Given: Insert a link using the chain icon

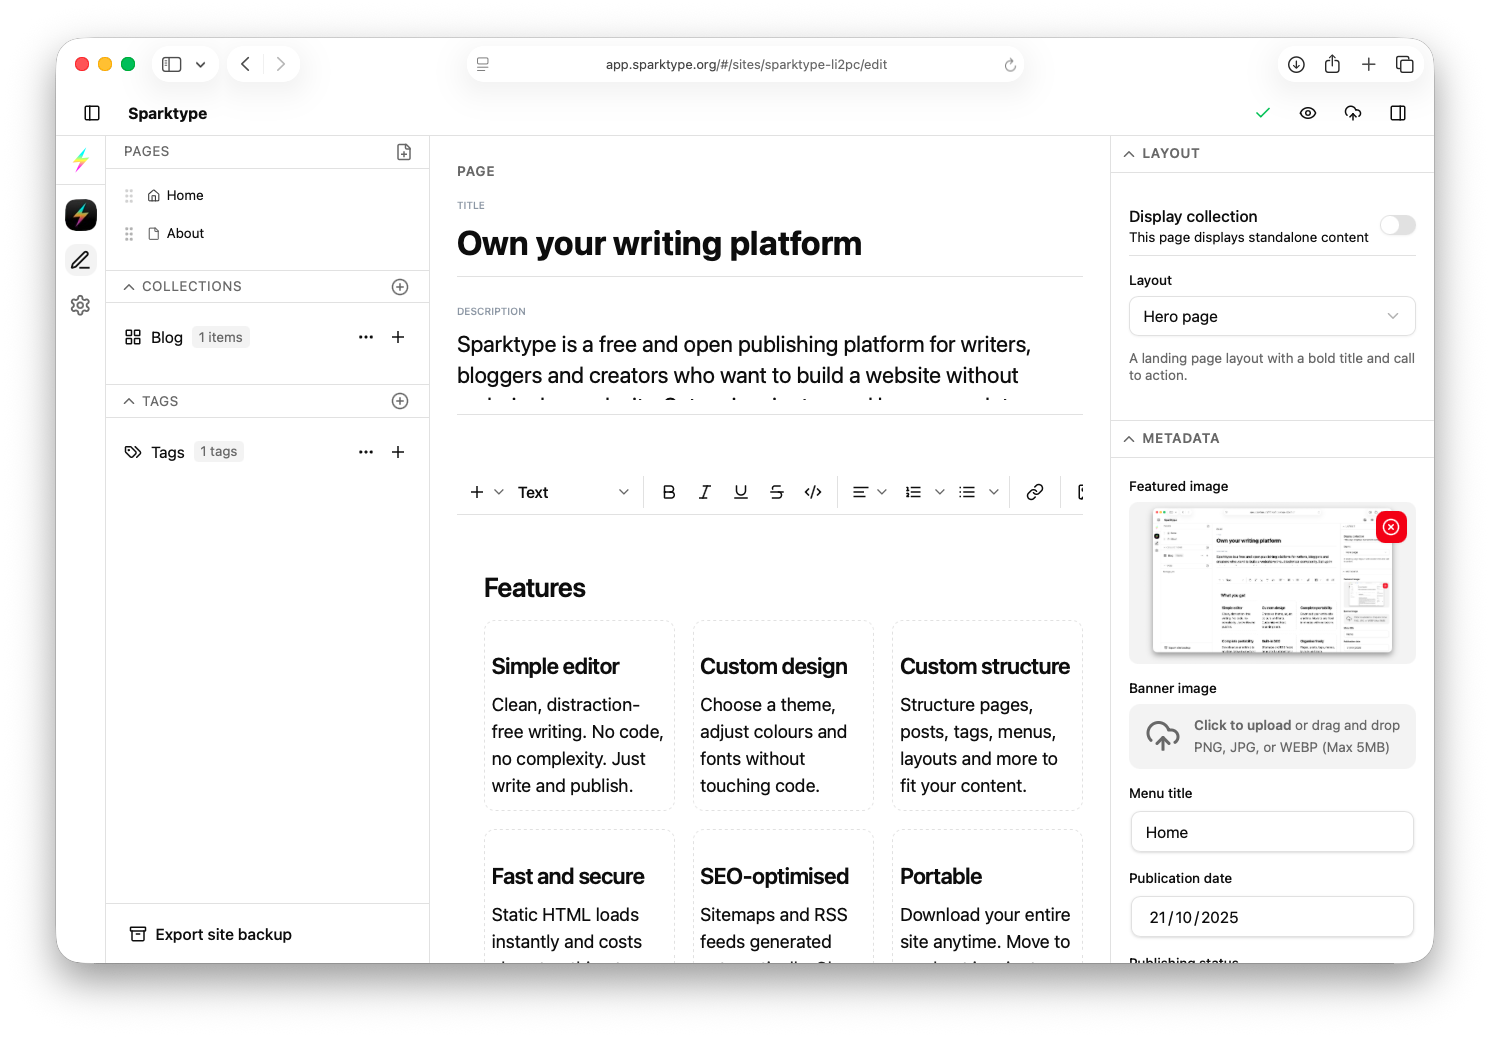Looking at the screenshot, I should pyautogui.click(x=1034, y=491).
